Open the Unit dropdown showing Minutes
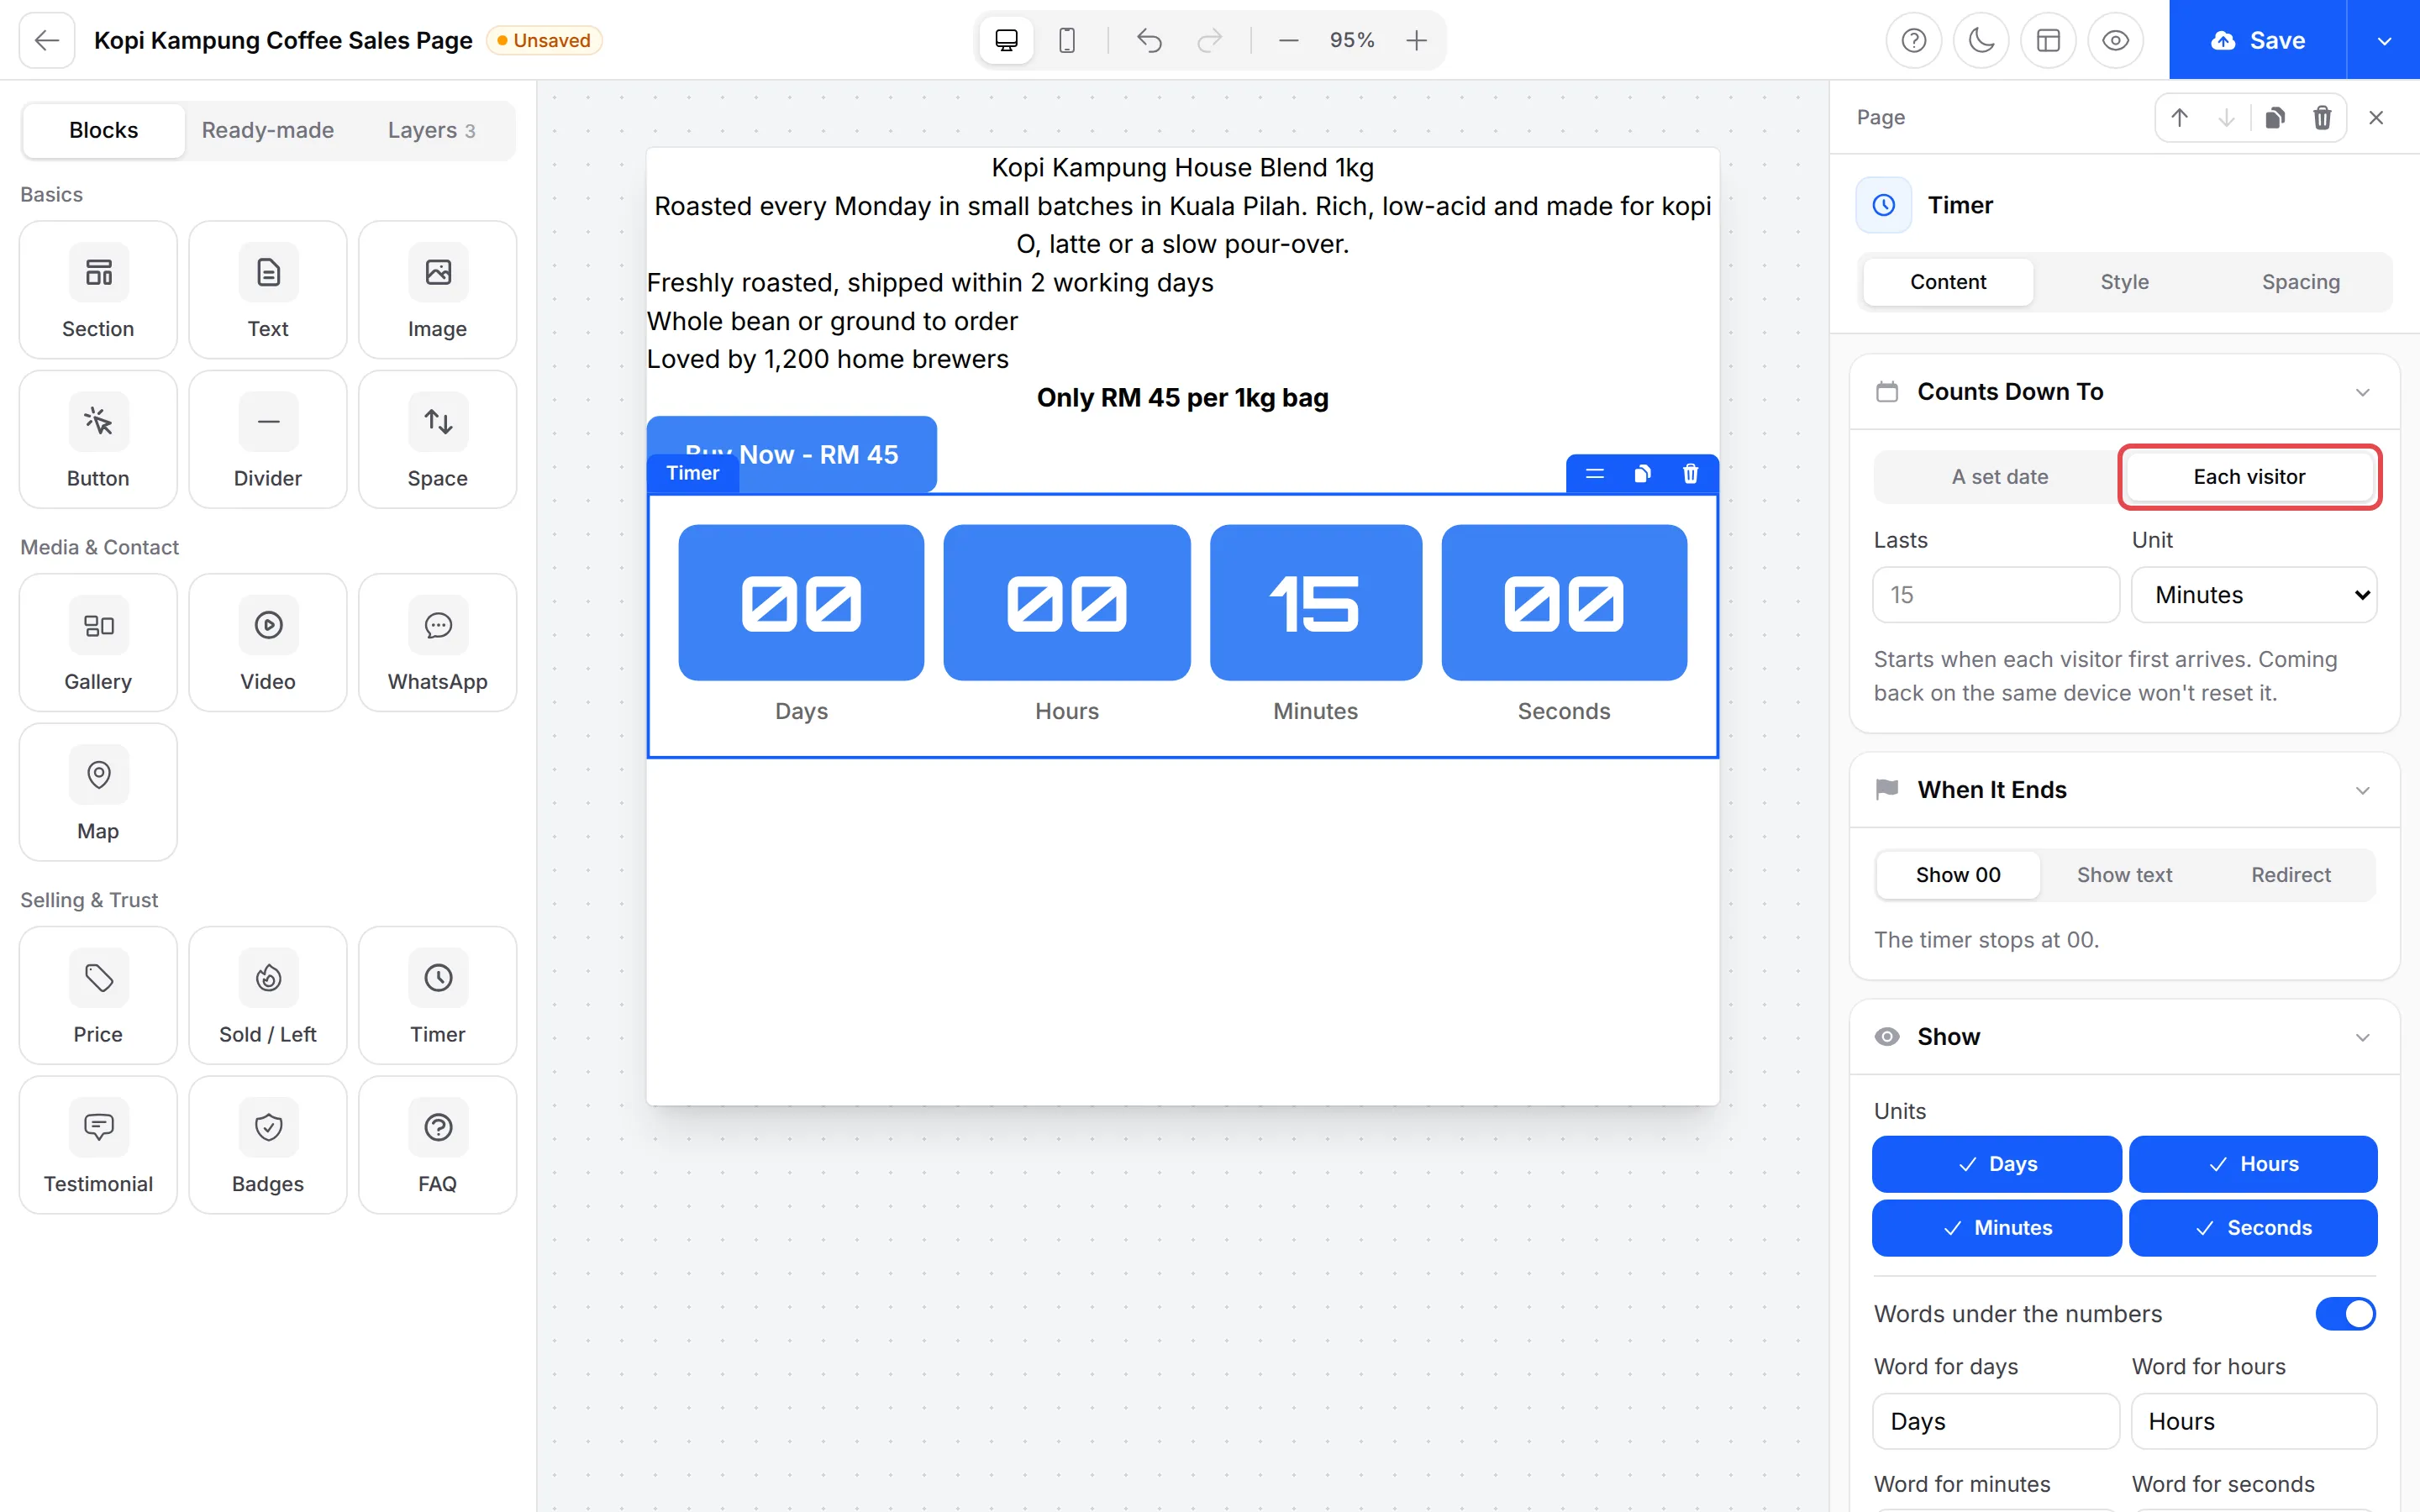The image size is (2420, 1512). coord(2254,595)
